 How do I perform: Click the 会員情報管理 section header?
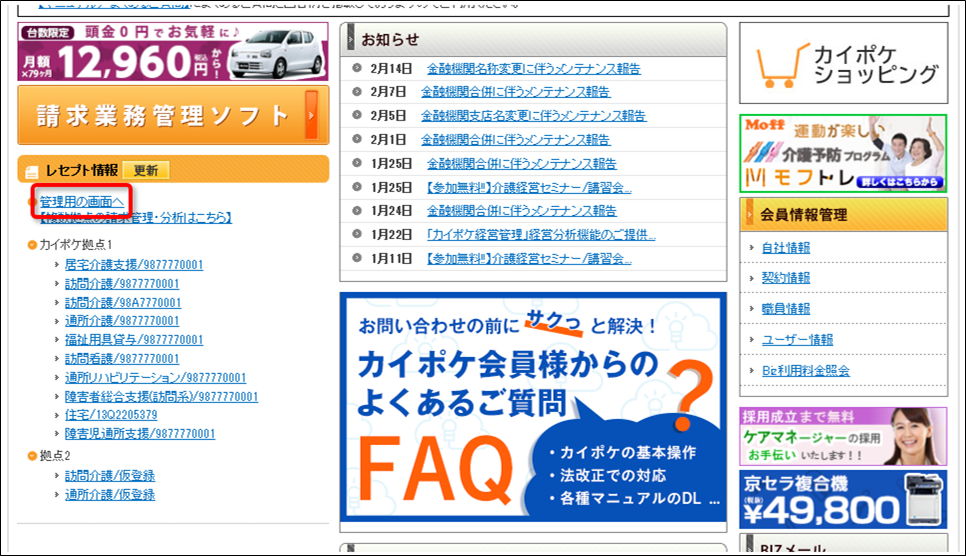(843, 215)
